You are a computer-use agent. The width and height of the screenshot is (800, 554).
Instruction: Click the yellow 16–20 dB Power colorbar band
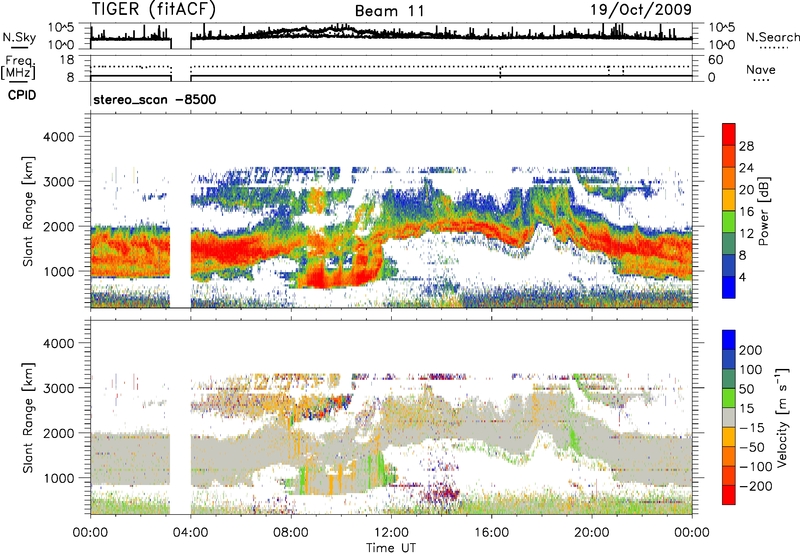click(x=729, y=200)
